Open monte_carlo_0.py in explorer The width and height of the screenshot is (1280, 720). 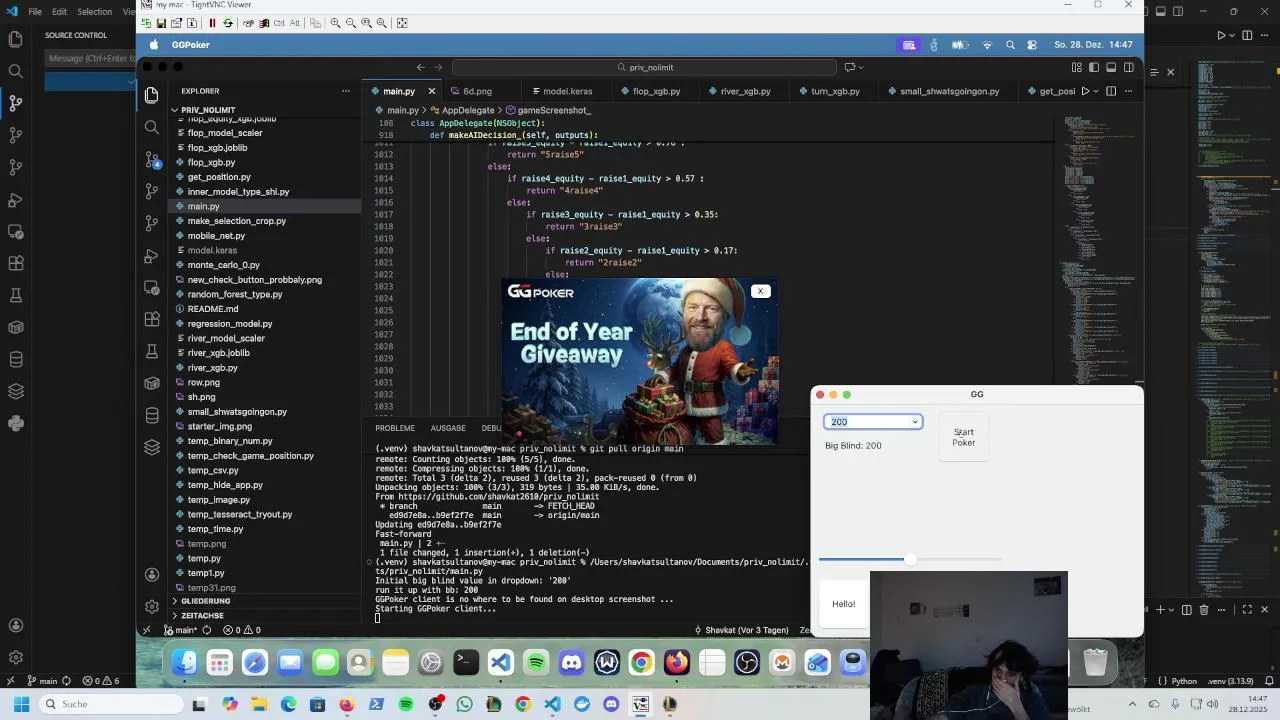pos(224,265)
